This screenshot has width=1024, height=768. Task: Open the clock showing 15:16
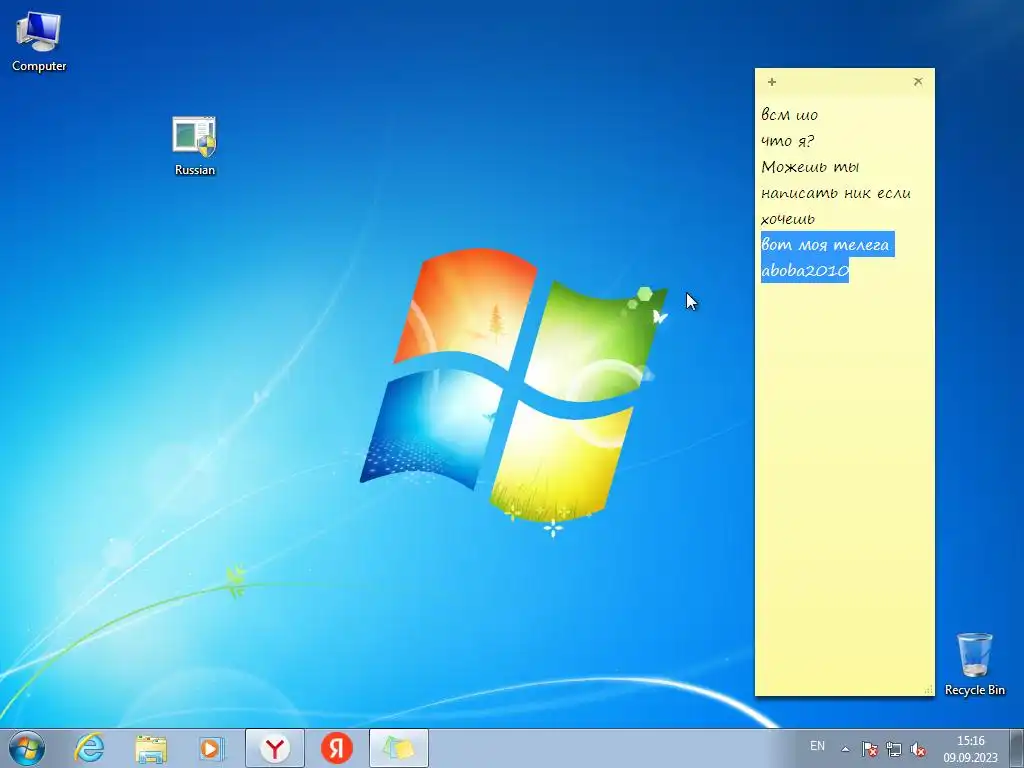970,748
